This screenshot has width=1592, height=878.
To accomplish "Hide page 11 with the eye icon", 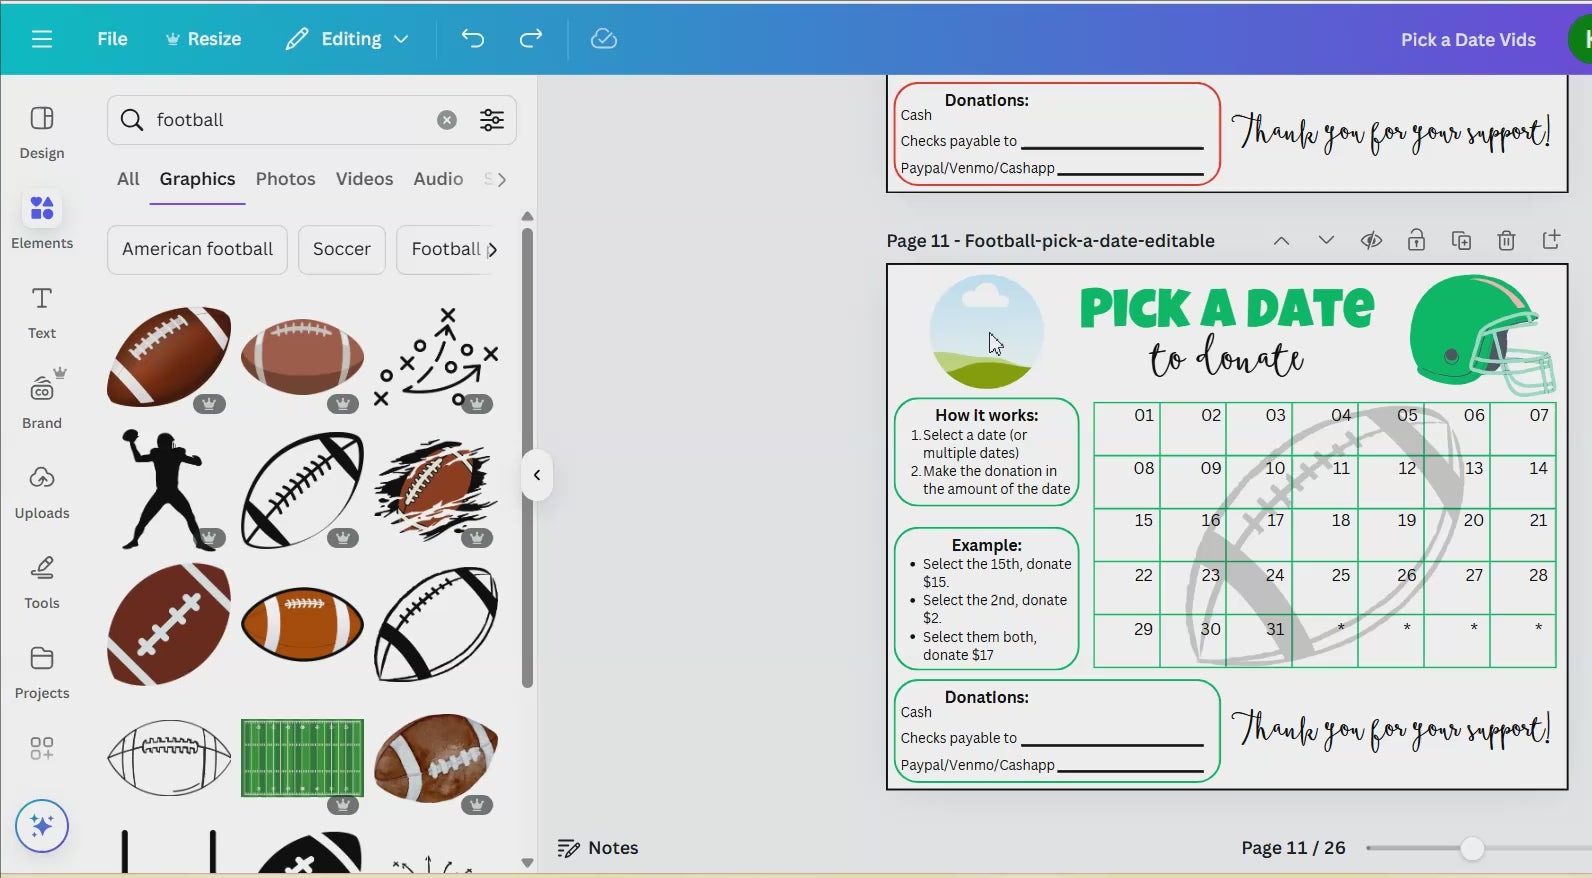I will [1371, 240].
